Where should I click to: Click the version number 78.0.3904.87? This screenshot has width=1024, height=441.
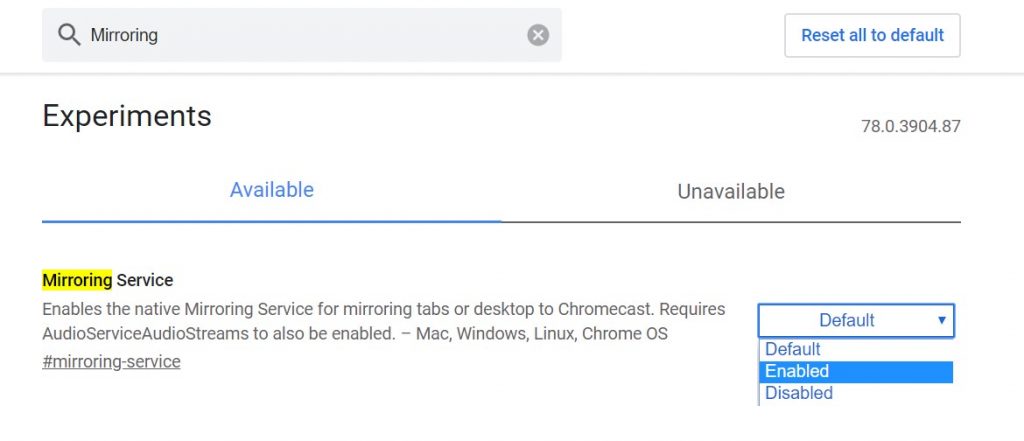click(910, 126)
